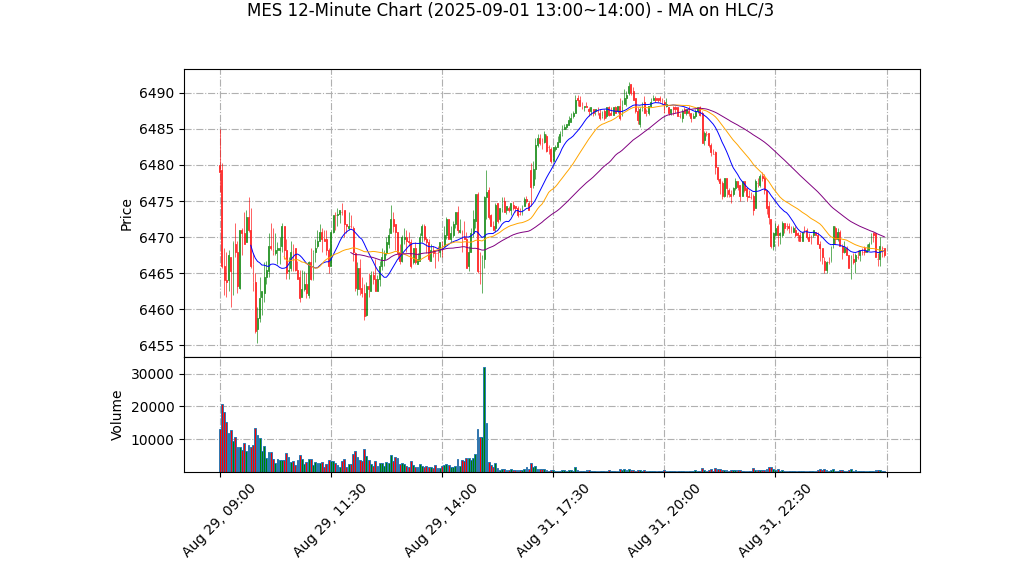Click the Aug 31, 22:30 time label

tap(774, 520)
